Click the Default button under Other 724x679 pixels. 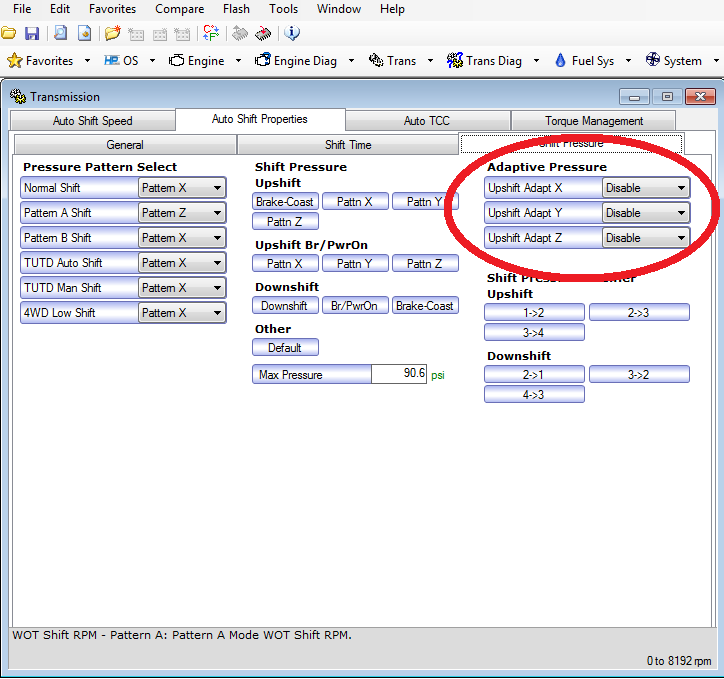coord(285,348)
